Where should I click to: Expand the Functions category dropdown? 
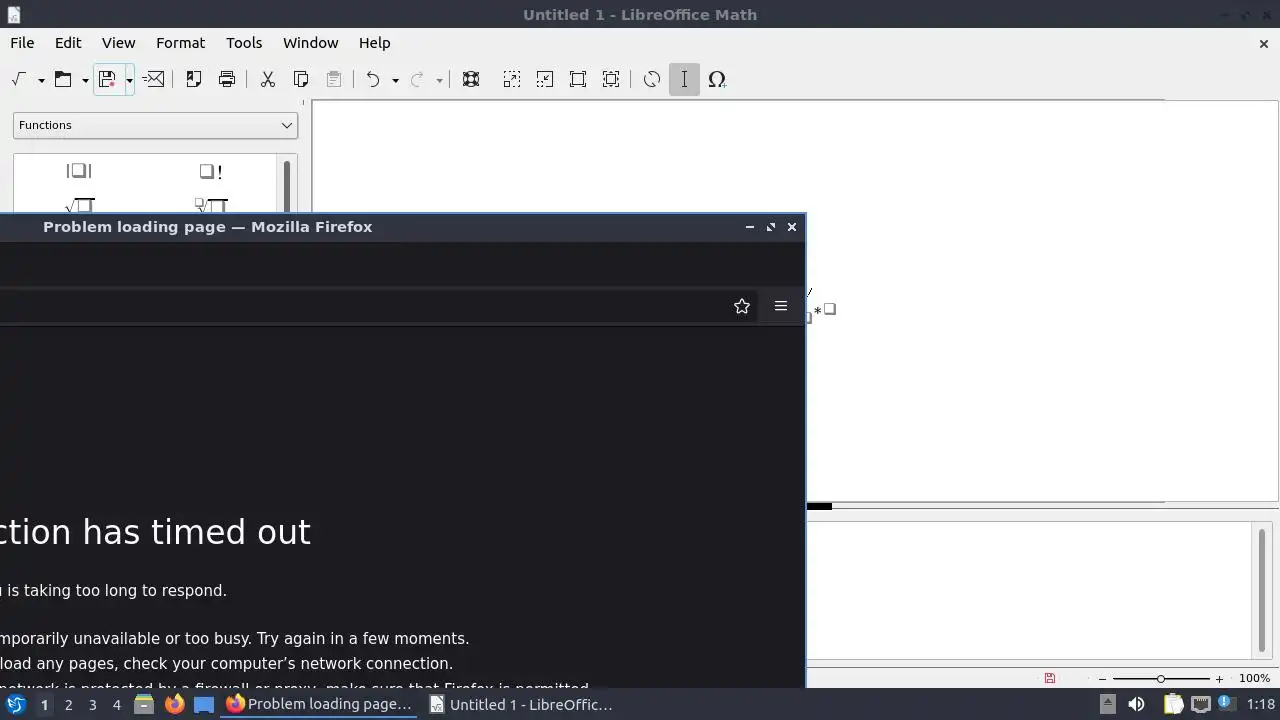click(x=156, y=125)
